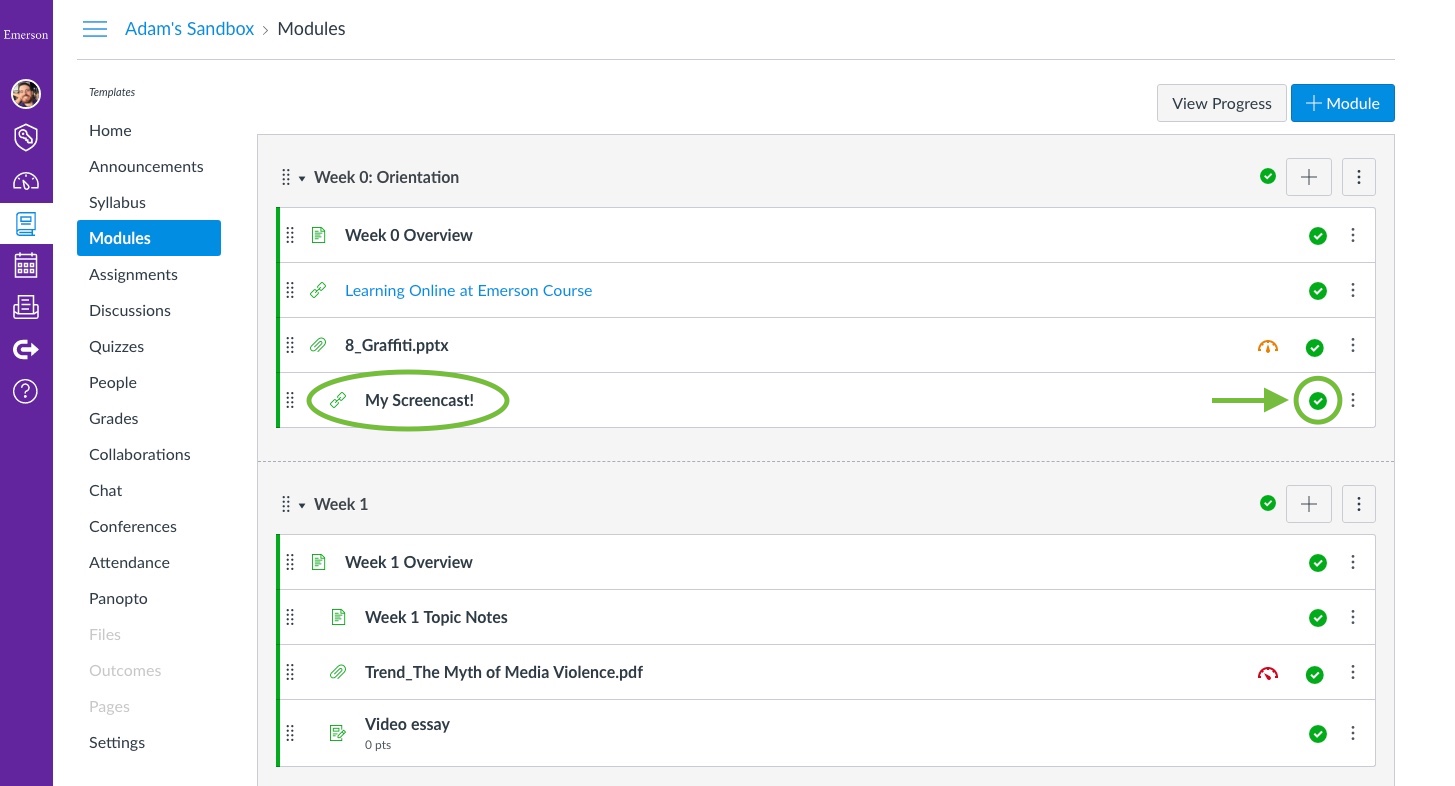Click the assignment icon beside Video essay

338,733
